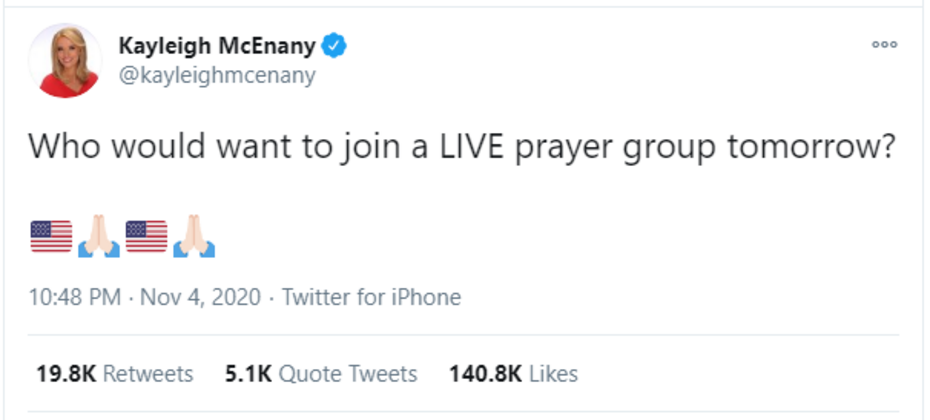Click the first American flag emoji
Viewport: 930px width, 420px height.
tap(51, 236)
